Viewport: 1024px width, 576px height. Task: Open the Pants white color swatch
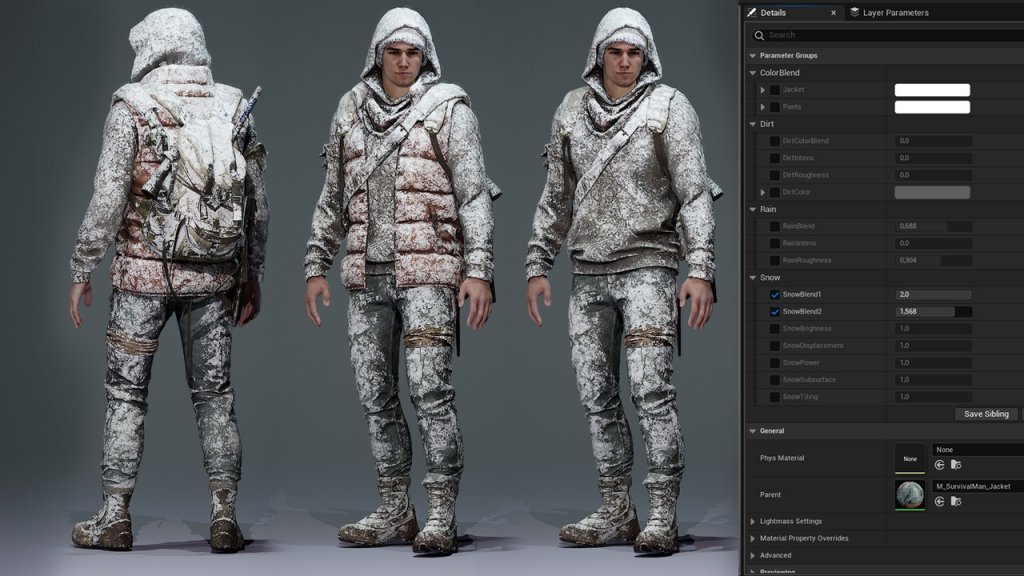(x=932, y=107)
